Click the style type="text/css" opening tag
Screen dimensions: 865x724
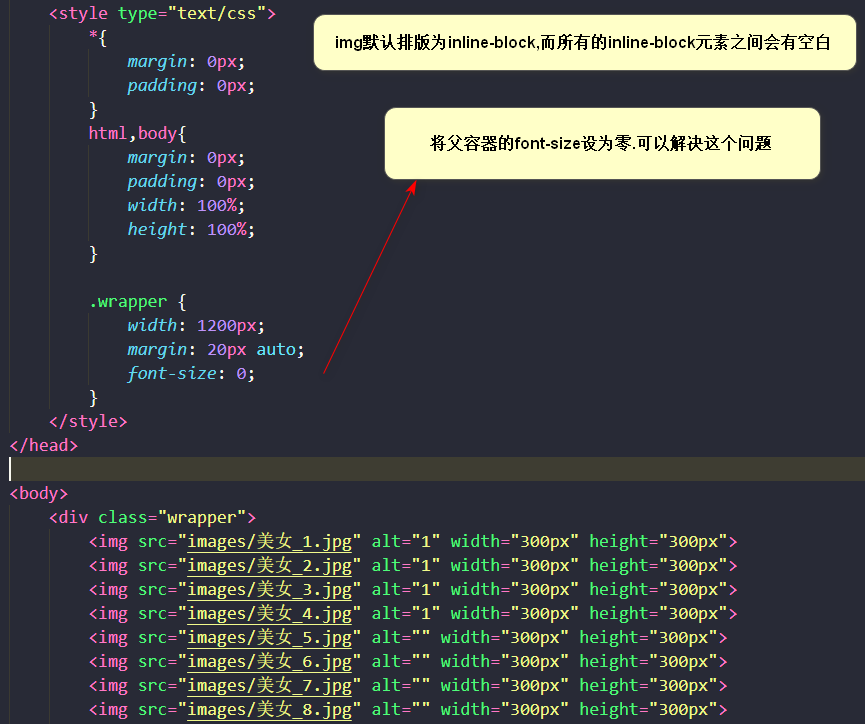(x=162, y=13)
